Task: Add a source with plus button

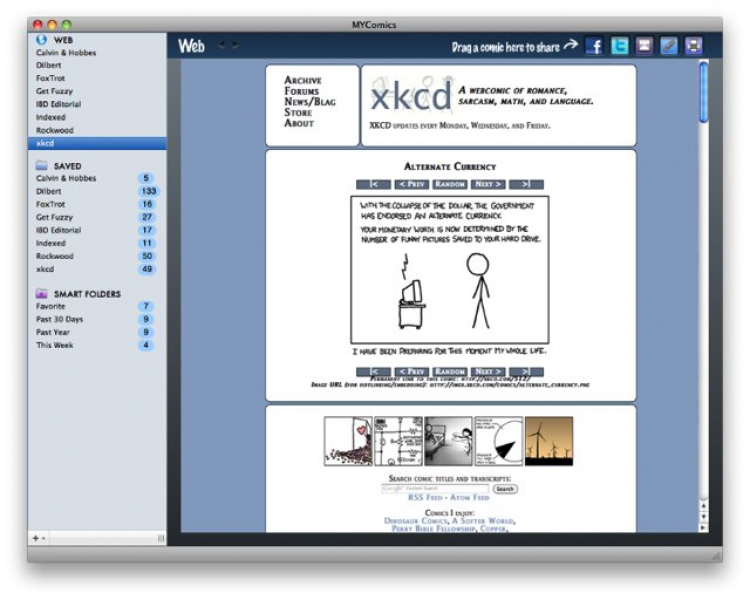Action: click(x=35, y=538)
